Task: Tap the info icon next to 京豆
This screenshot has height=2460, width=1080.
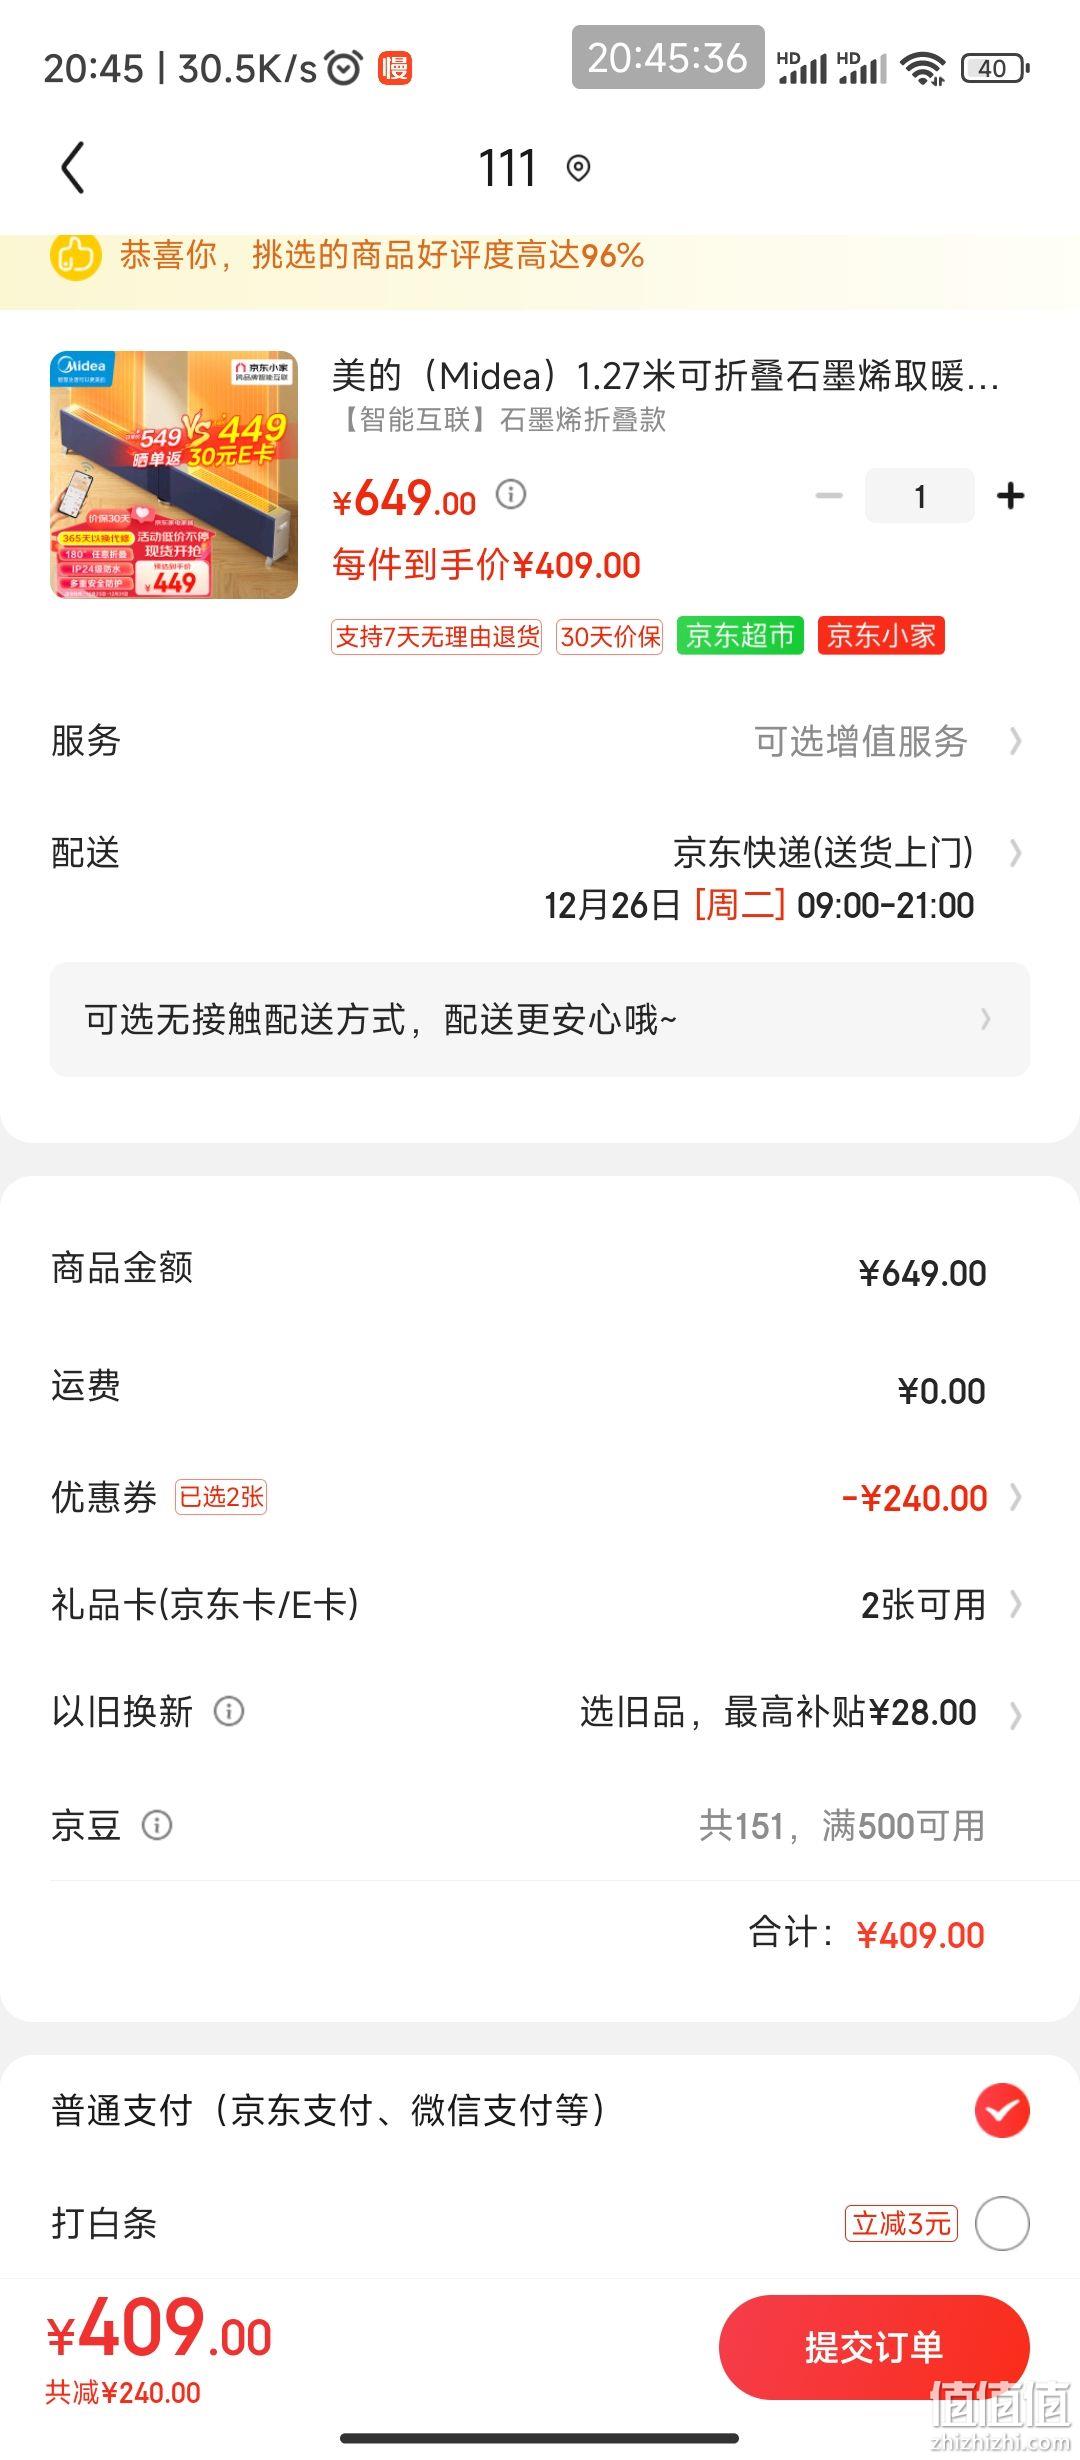Action: coord(157,1825)
